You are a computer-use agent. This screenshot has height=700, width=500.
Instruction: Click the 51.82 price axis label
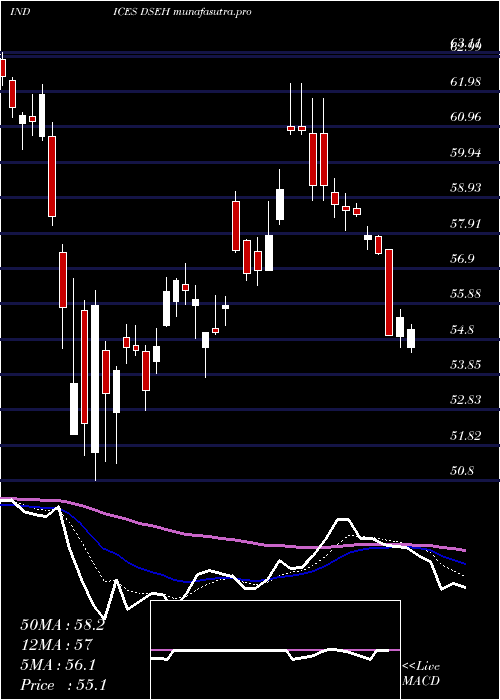pyautogui.click(x=466, y=436)
